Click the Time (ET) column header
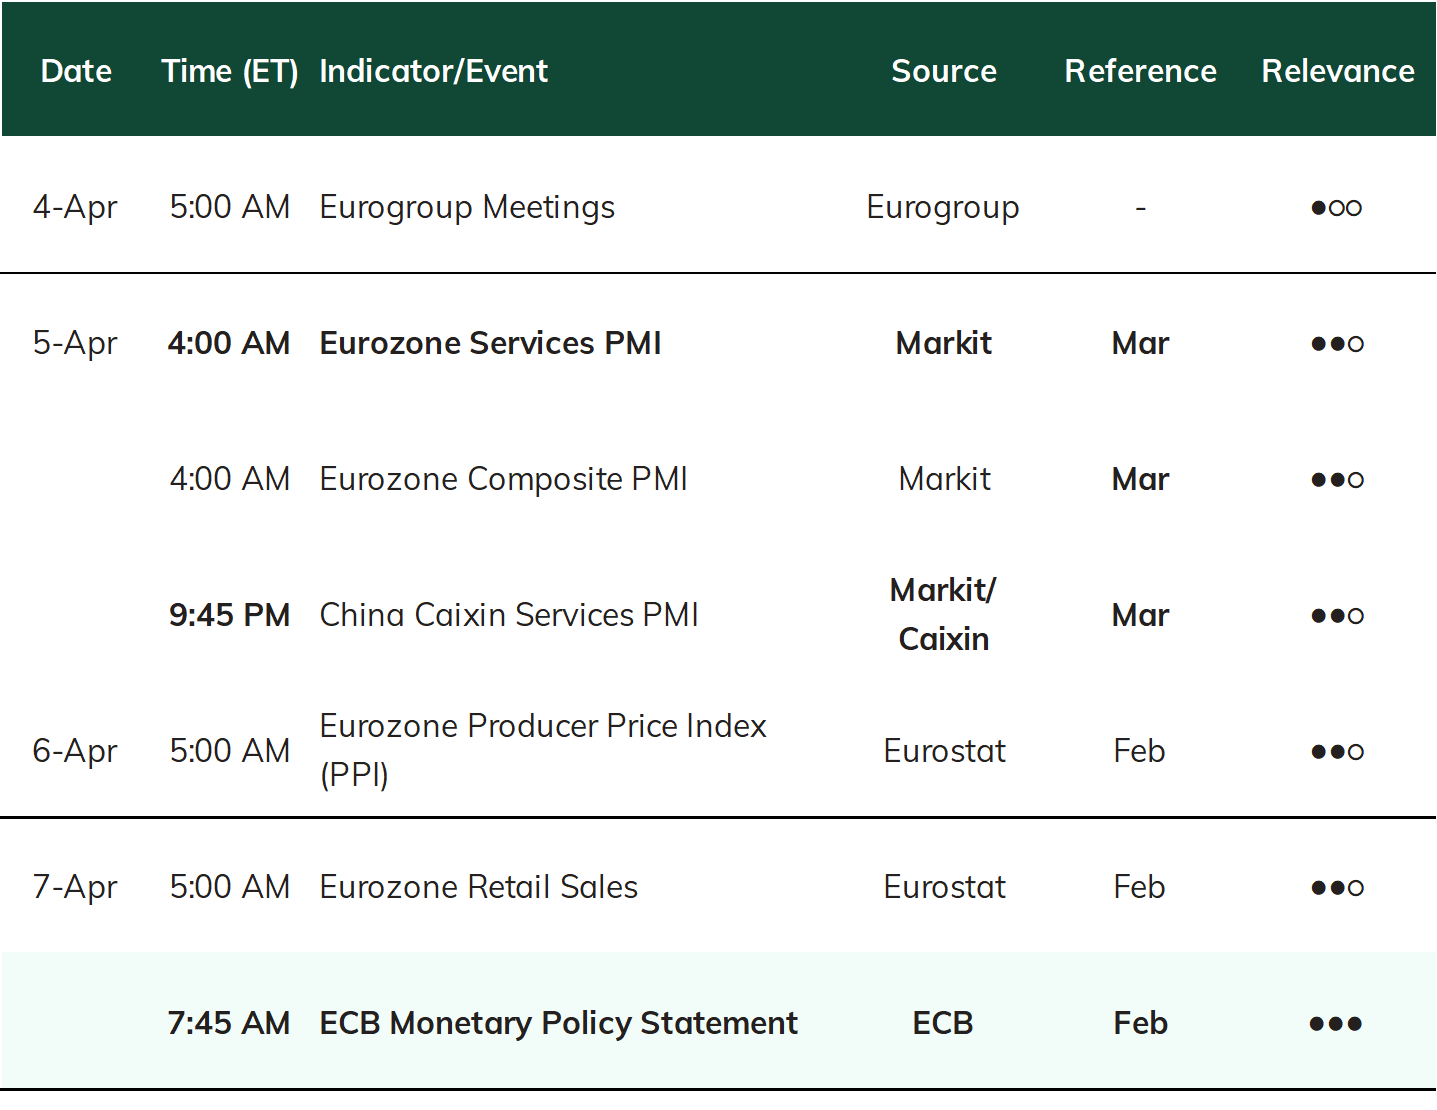The height and width of the screenshot is (1110, 1437). click(x=230, y=71)
